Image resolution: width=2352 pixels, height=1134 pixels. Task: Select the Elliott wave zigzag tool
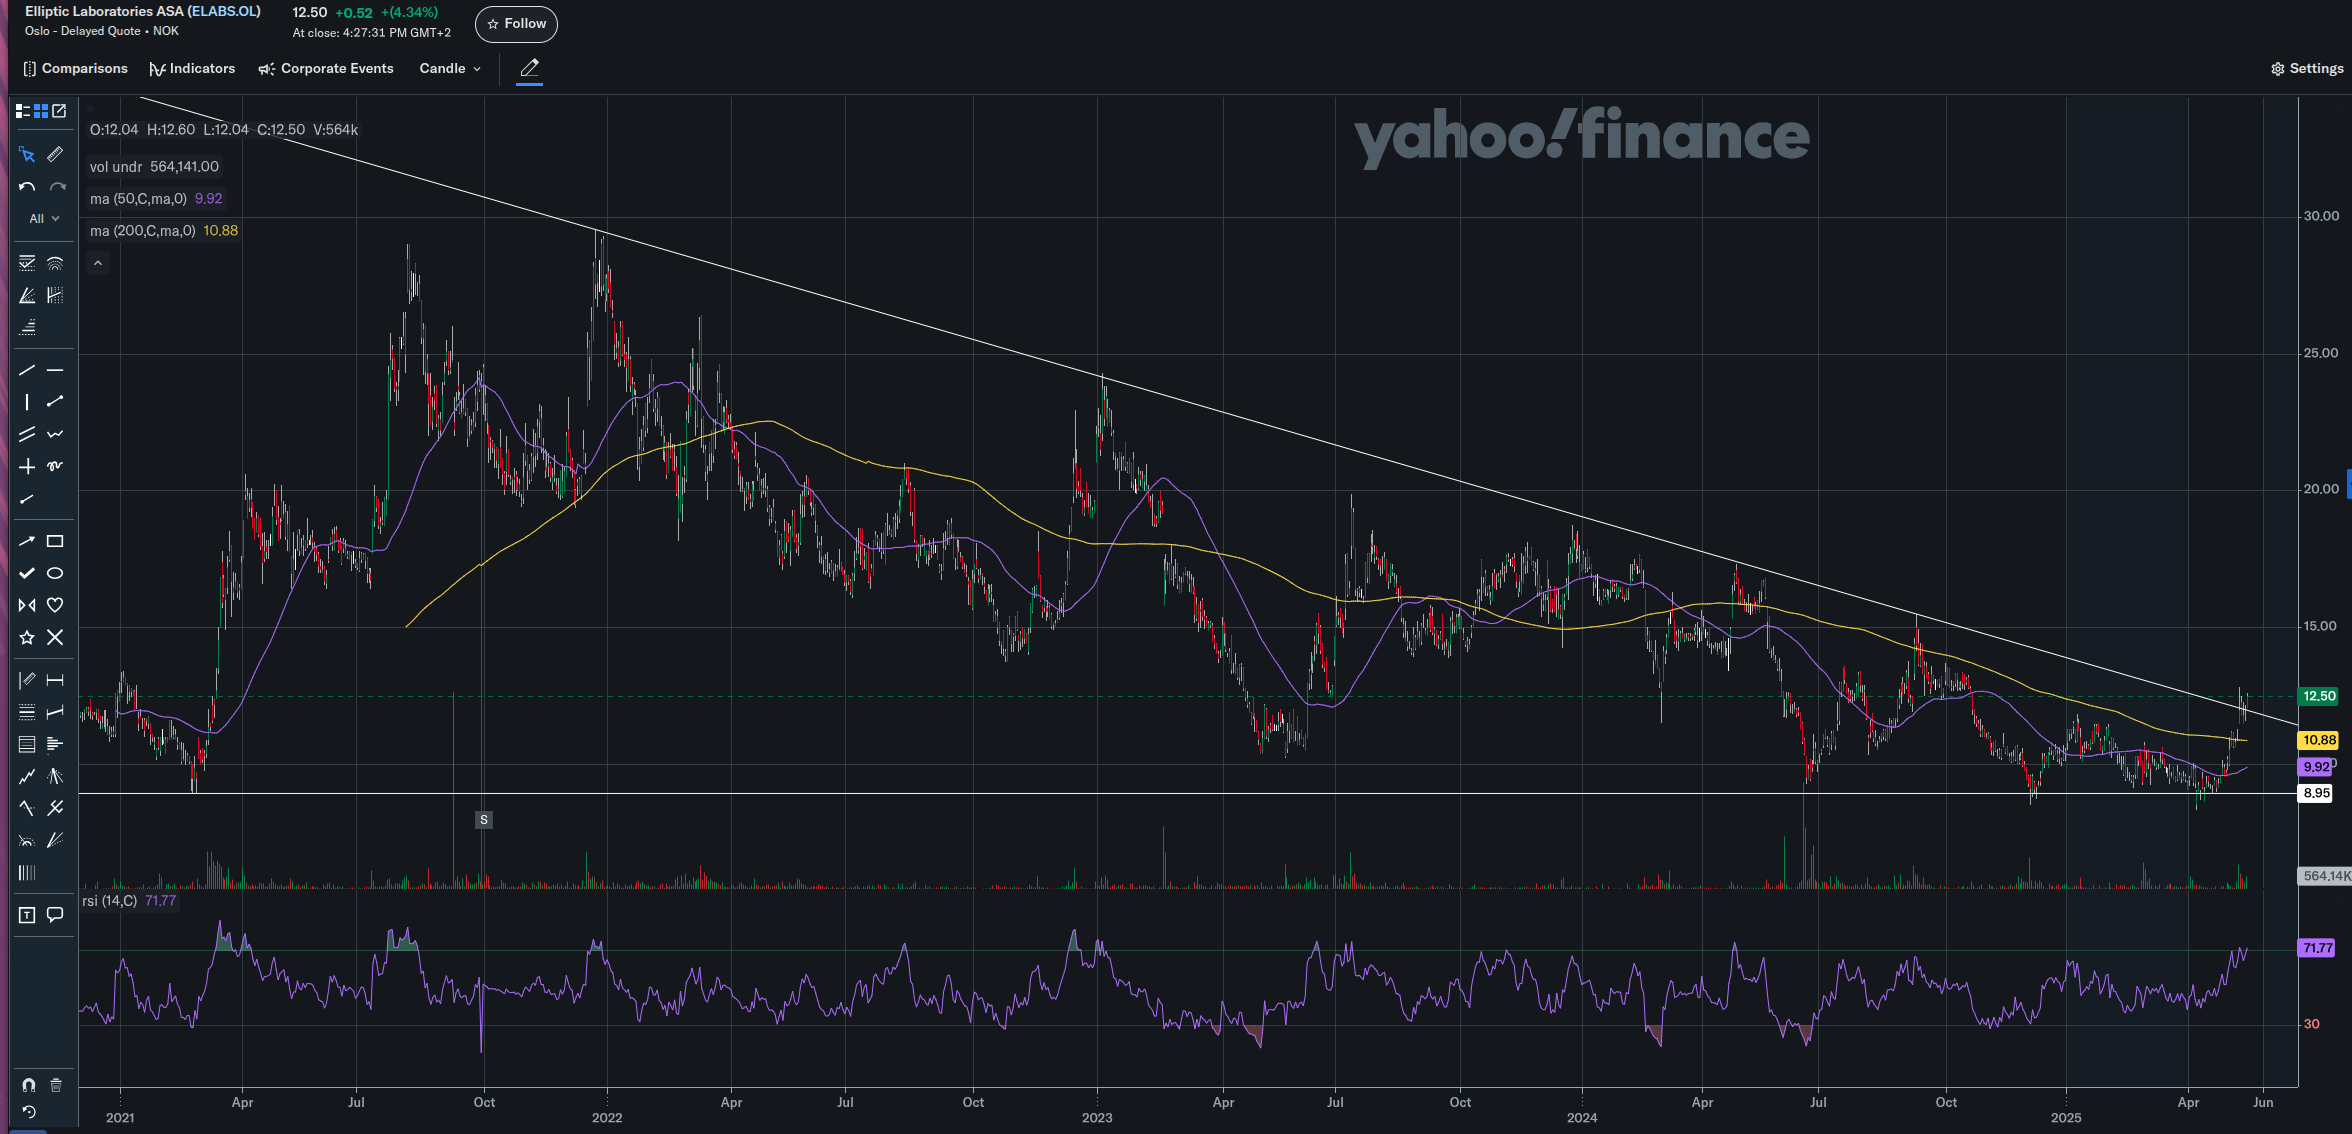coord(27,776)
